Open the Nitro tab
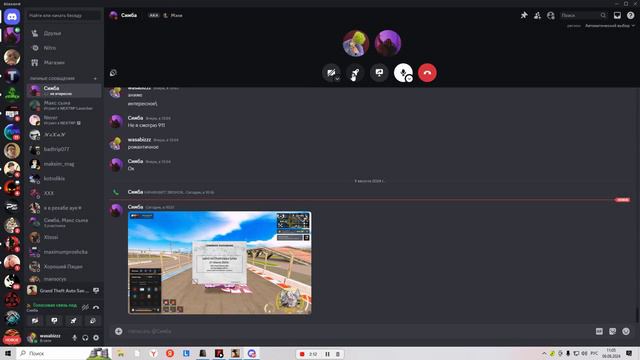Viewport: 640px width, 360px height. pos(64,48)
